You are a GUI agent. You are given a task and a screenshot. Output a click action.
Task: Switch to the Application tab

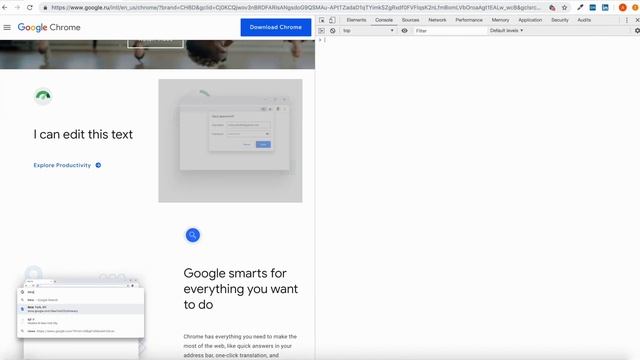[530, 20]
